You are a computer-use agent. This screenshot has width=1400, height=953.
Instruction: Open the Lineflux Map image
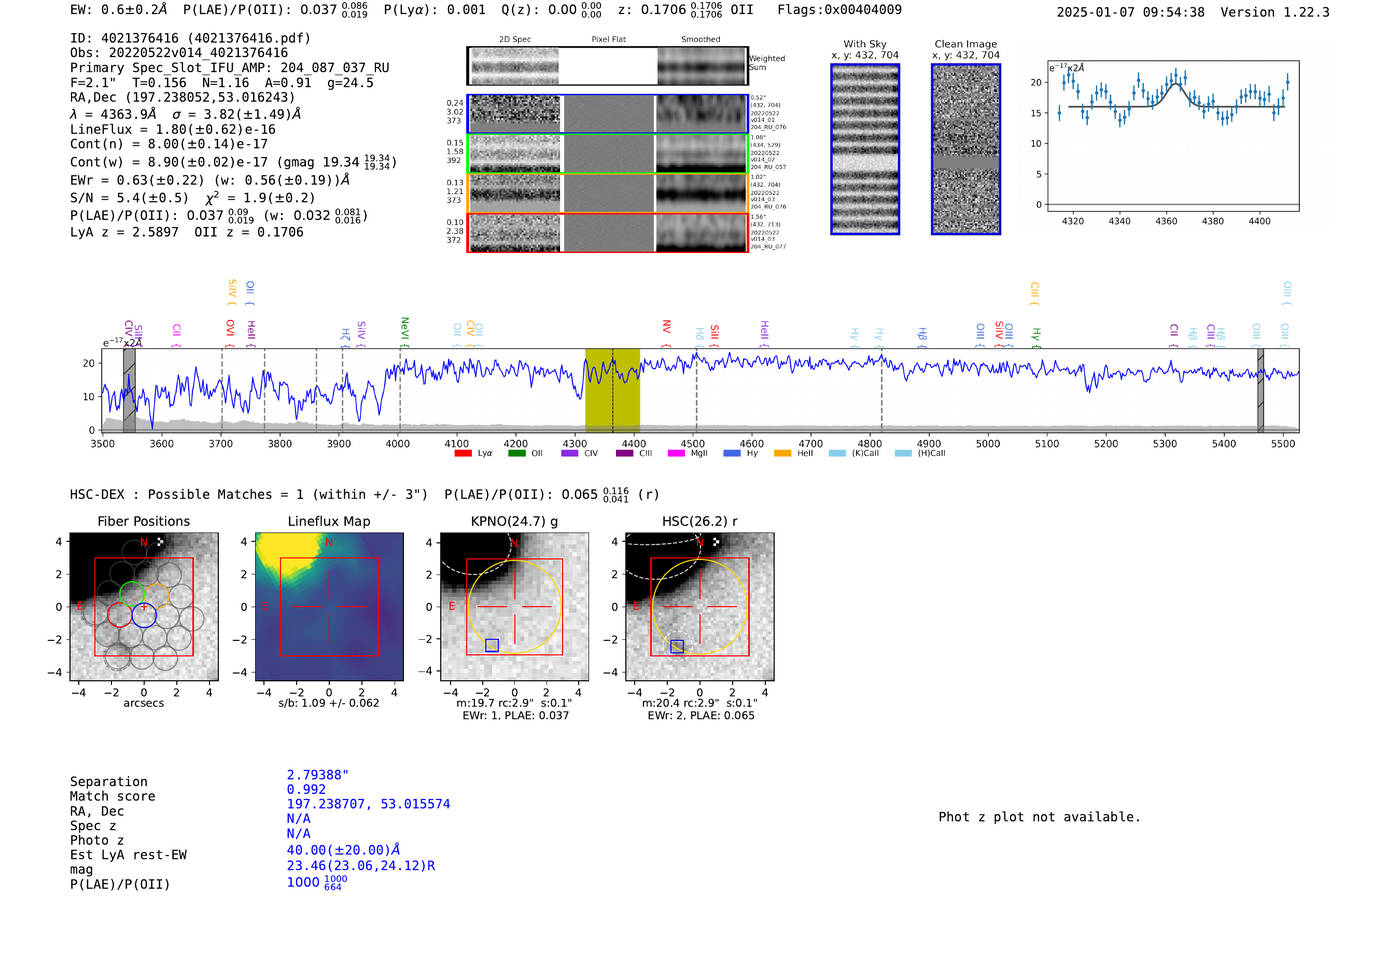click(329, 607)
